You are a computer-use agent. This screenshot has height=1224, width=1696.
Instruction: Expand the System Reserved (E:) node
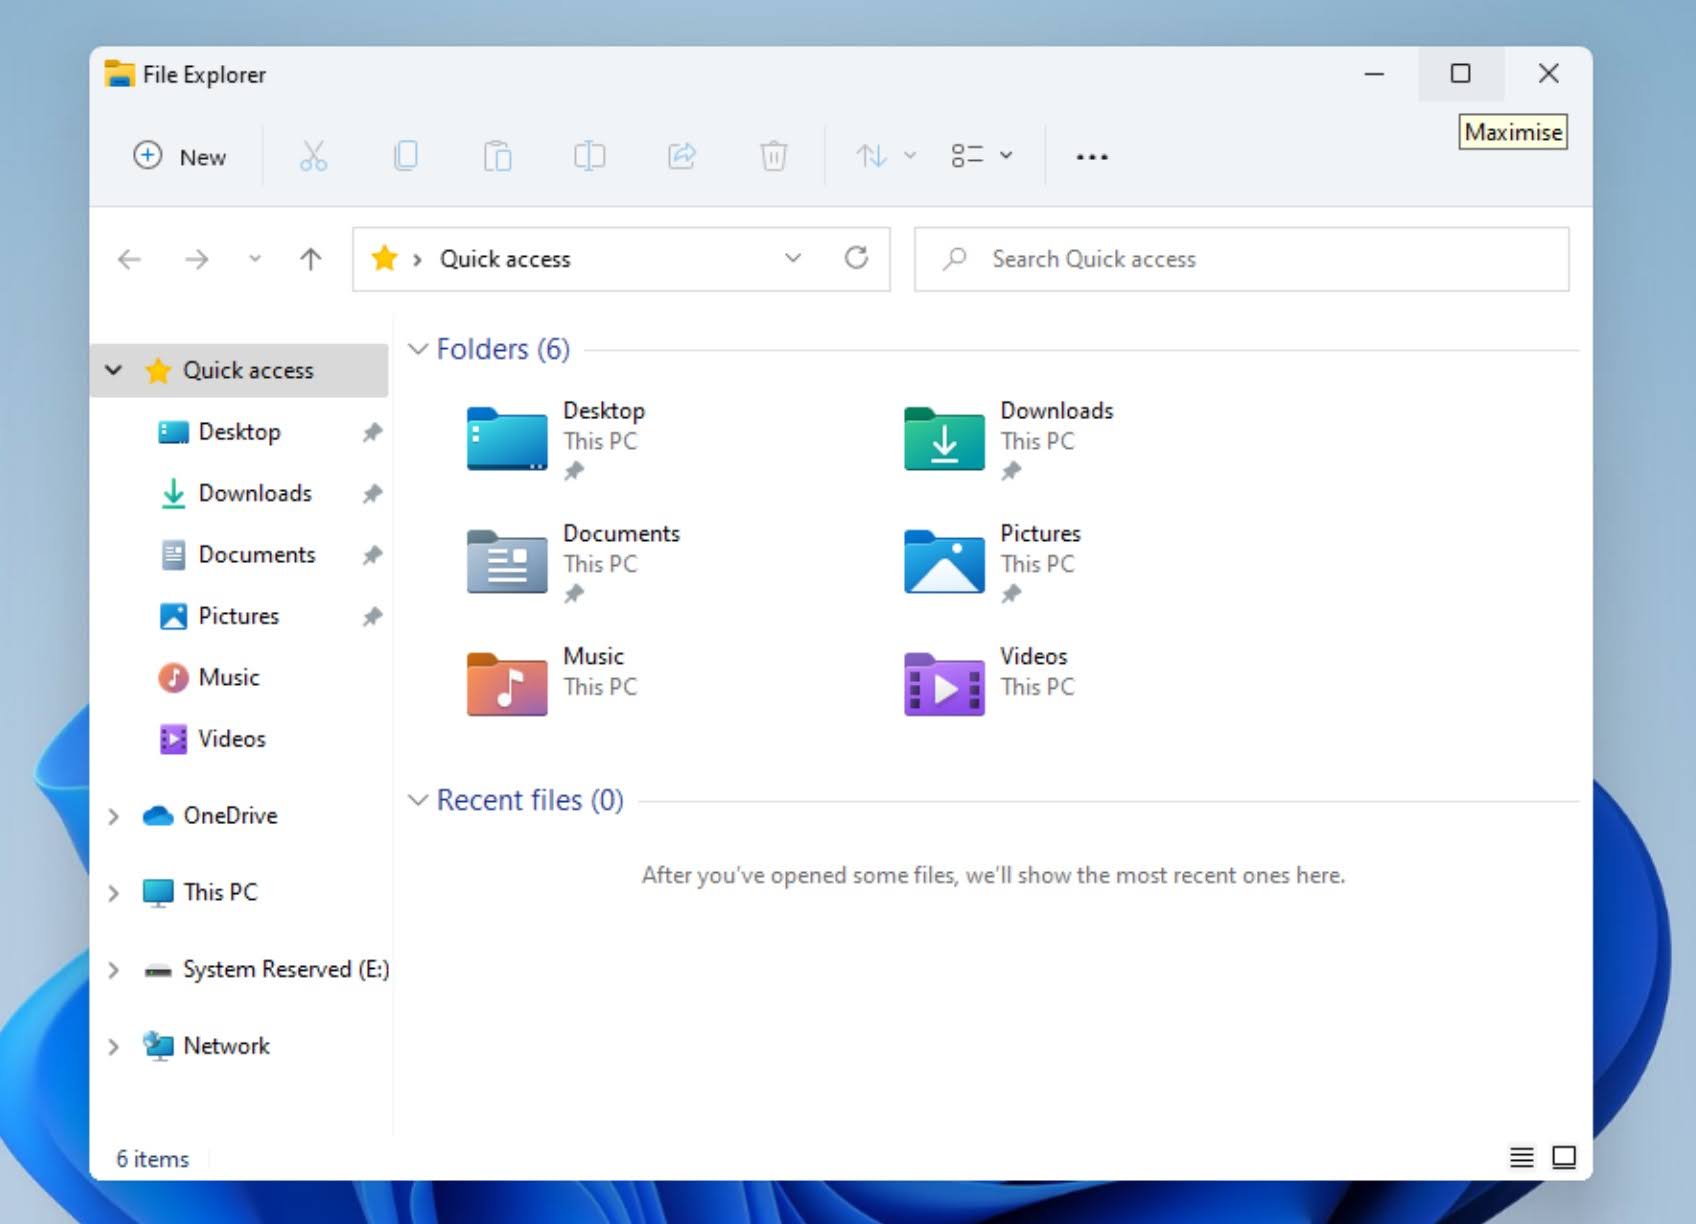point(114,969)
